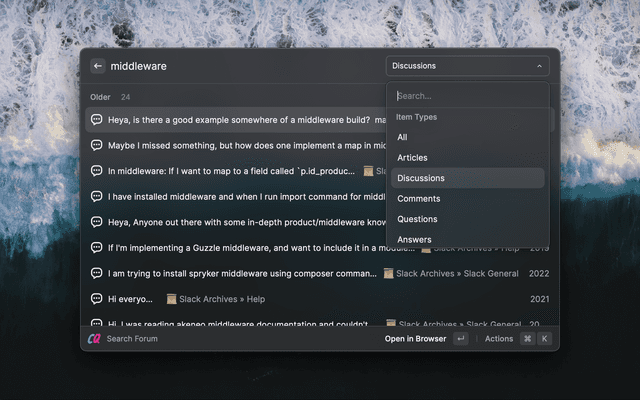Screen dimensions: 640x400
Task: Click Slack Archives icon in "Hi everyo..." row
Action: (171, 299)
